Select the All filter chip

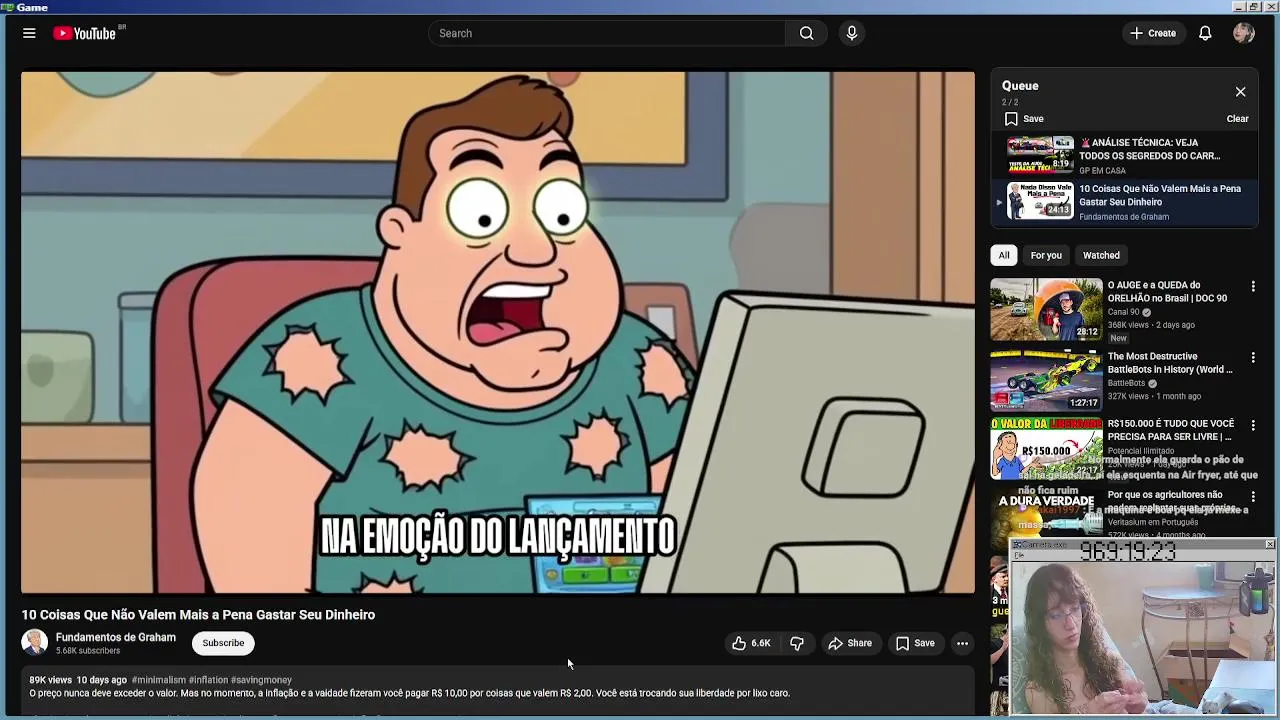[x=1004, y=255]
